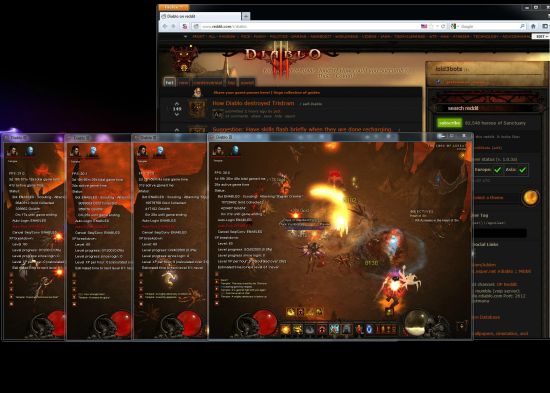Use the health potion slot in large Diablo window
This screenshot has width=550, height=393.
pos(359,329)
